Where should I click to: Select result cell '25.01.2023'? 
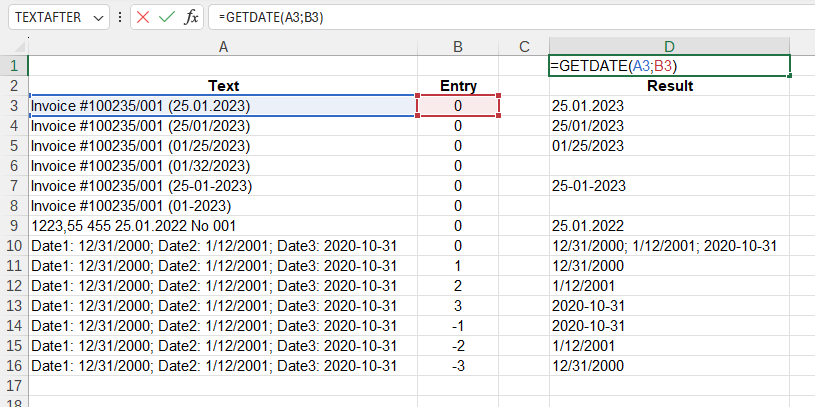[669, 106]
